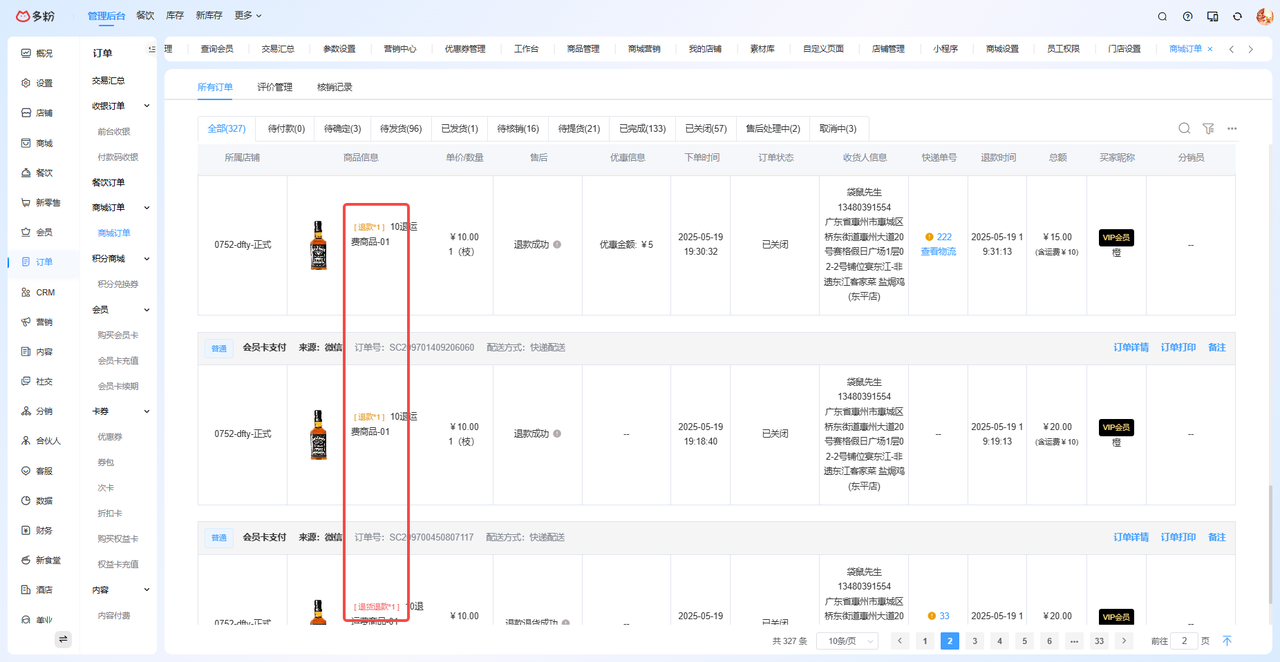Click the whiskey bottle thumbnail in first order
The width and height of the screenshot is (1280, 662).
pyautogui.click(x=318, y=245)
